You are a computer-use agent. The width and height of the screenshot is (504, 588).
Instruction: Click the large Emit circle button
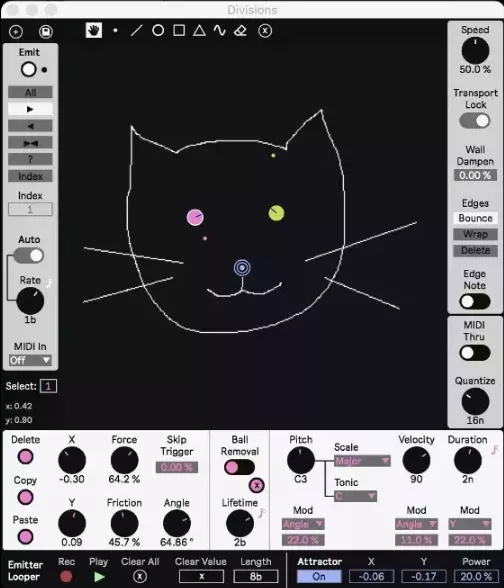coord(28,69)
